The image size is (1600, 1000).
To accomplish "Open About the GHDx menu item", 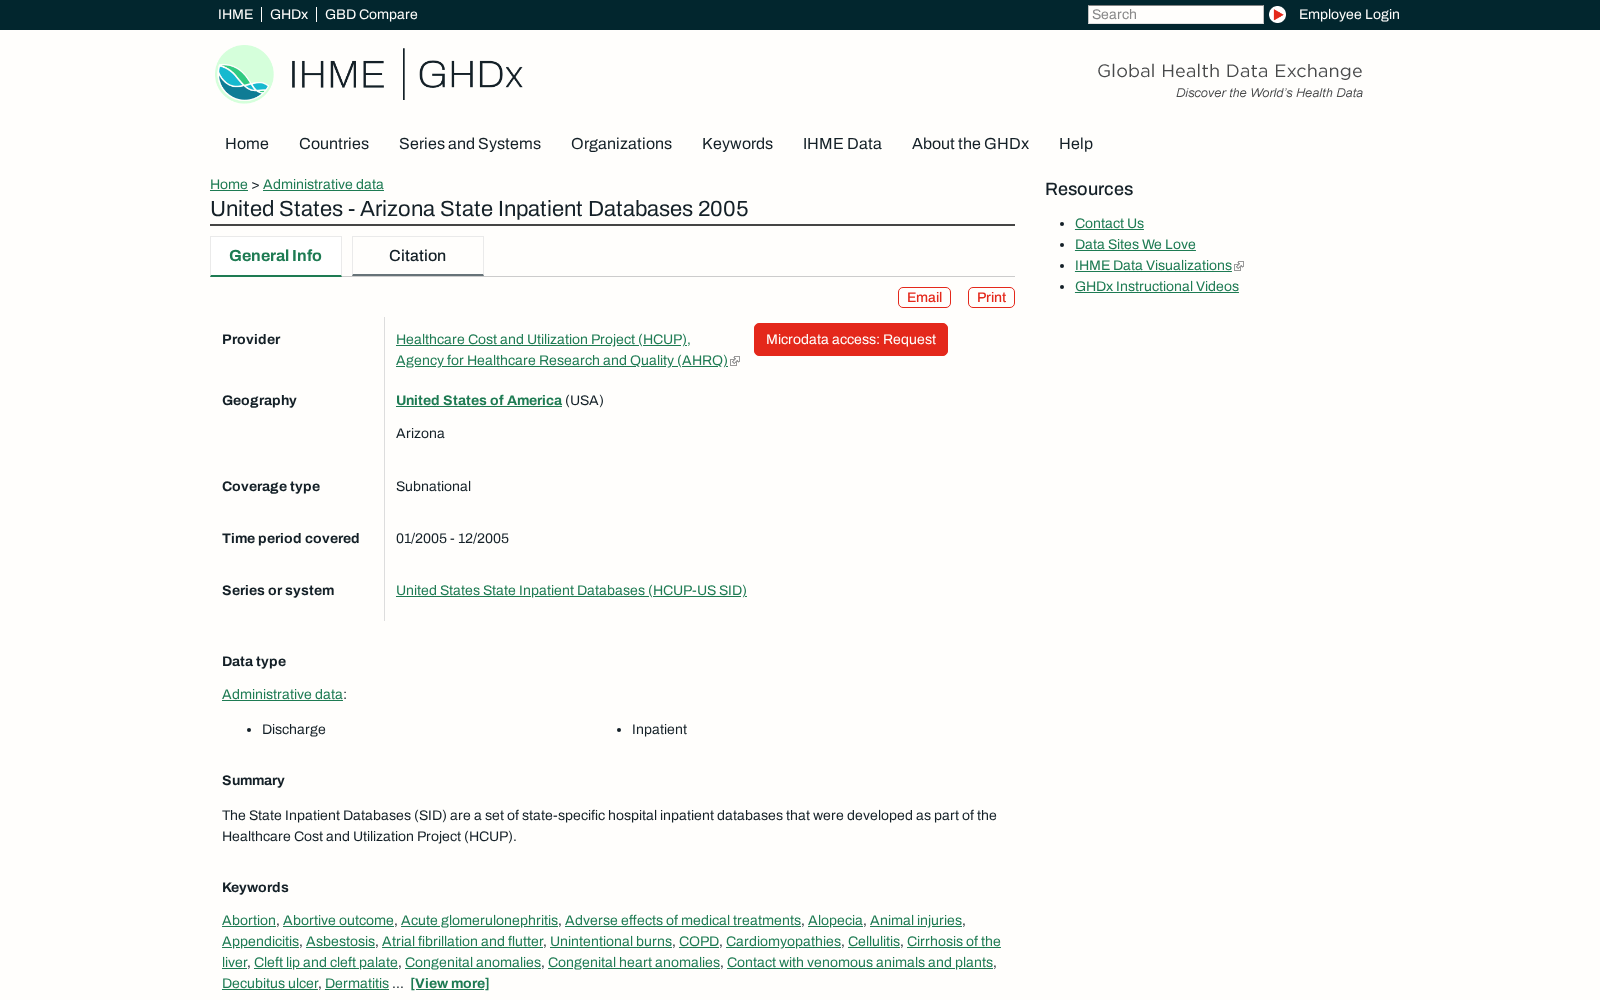I will pyautogui.click(x=970, y=144).
